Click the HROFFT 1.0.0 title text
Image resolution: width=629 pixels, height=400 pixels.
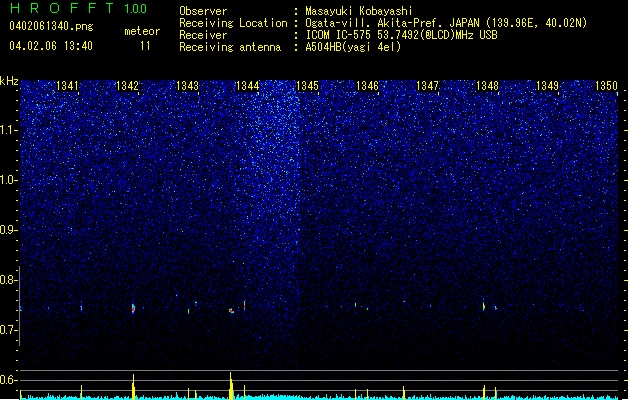click(x=78, y=8)
